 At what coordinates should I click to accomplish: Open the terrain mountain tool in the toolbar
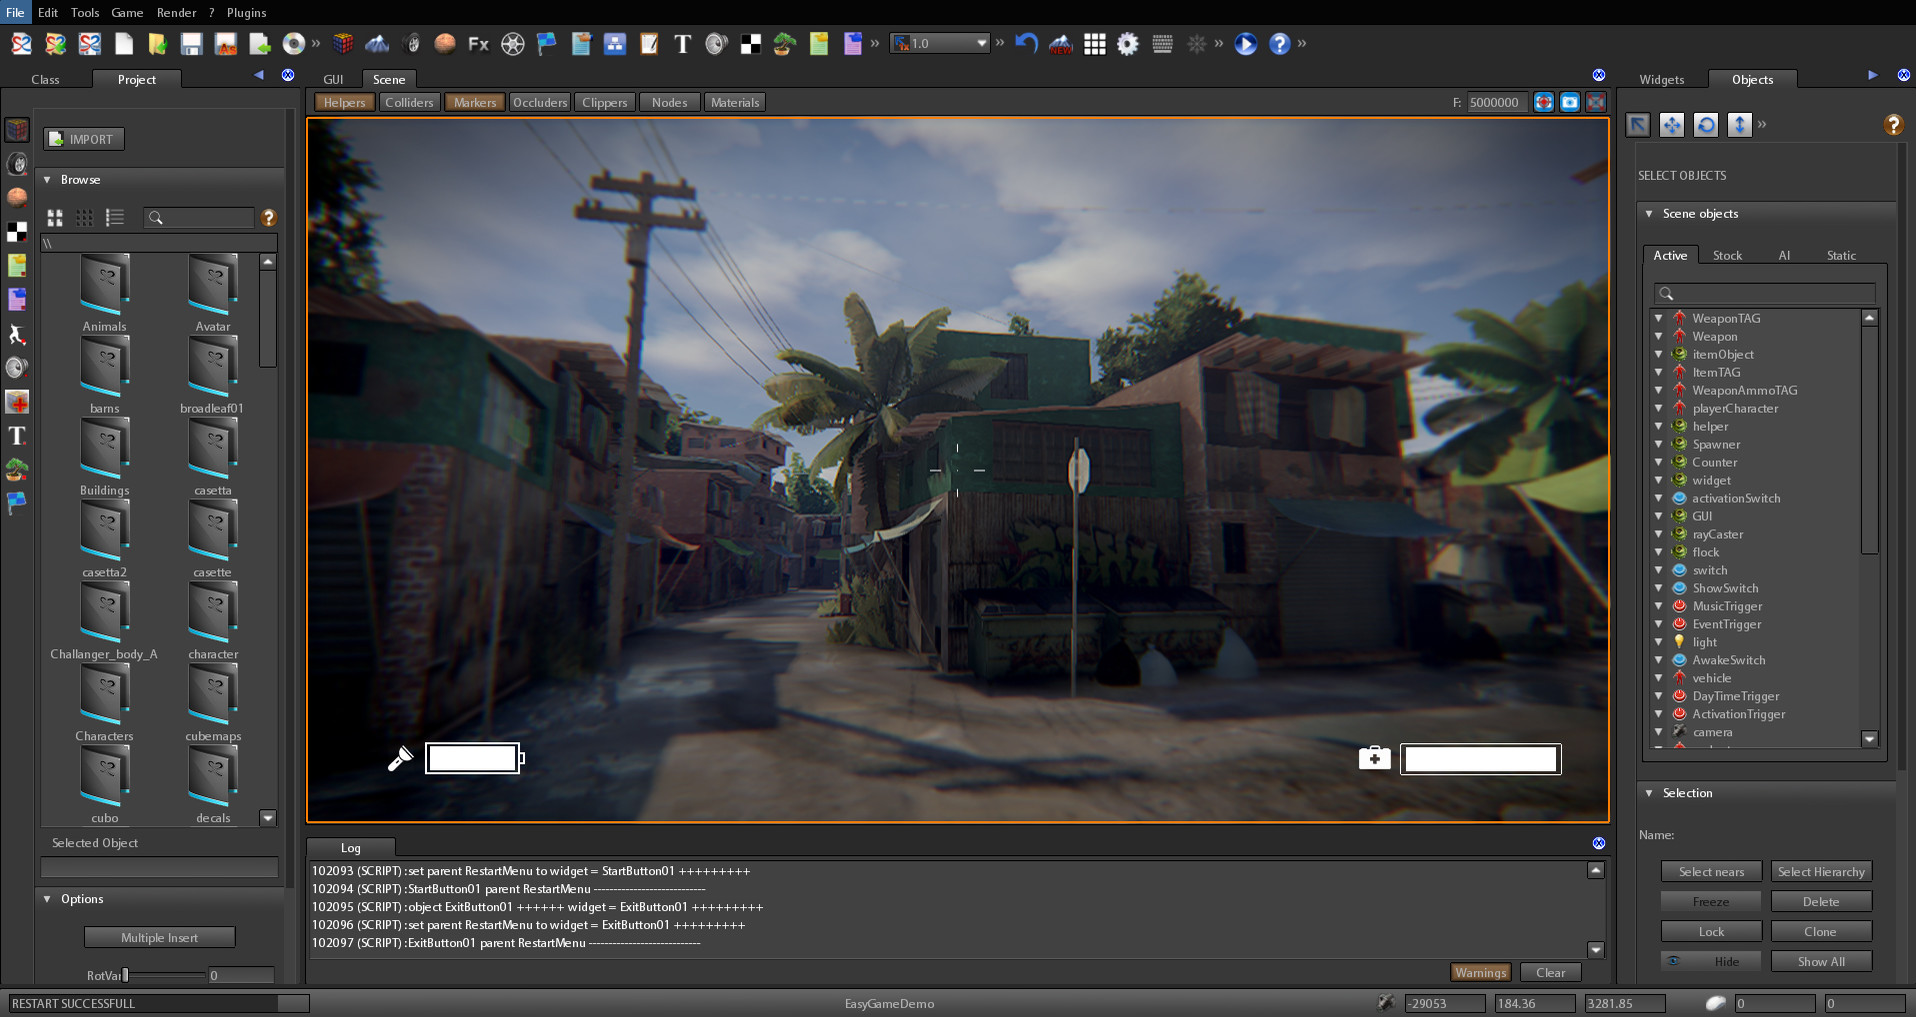(x=378, y=44)
